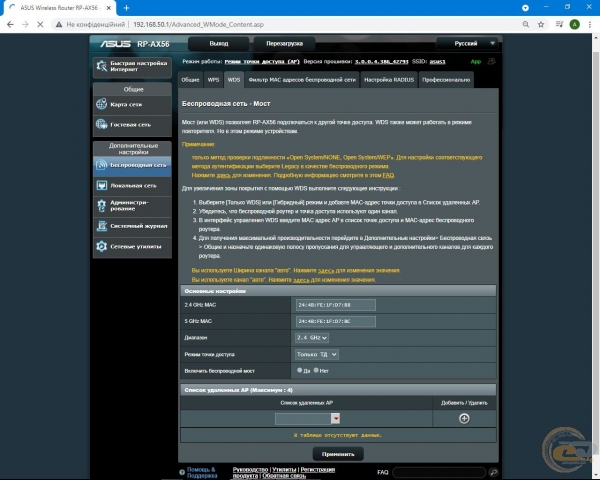The image size is (600, 480).
Task: Stop page loading with X button
Action: click(x=40, y=24)
